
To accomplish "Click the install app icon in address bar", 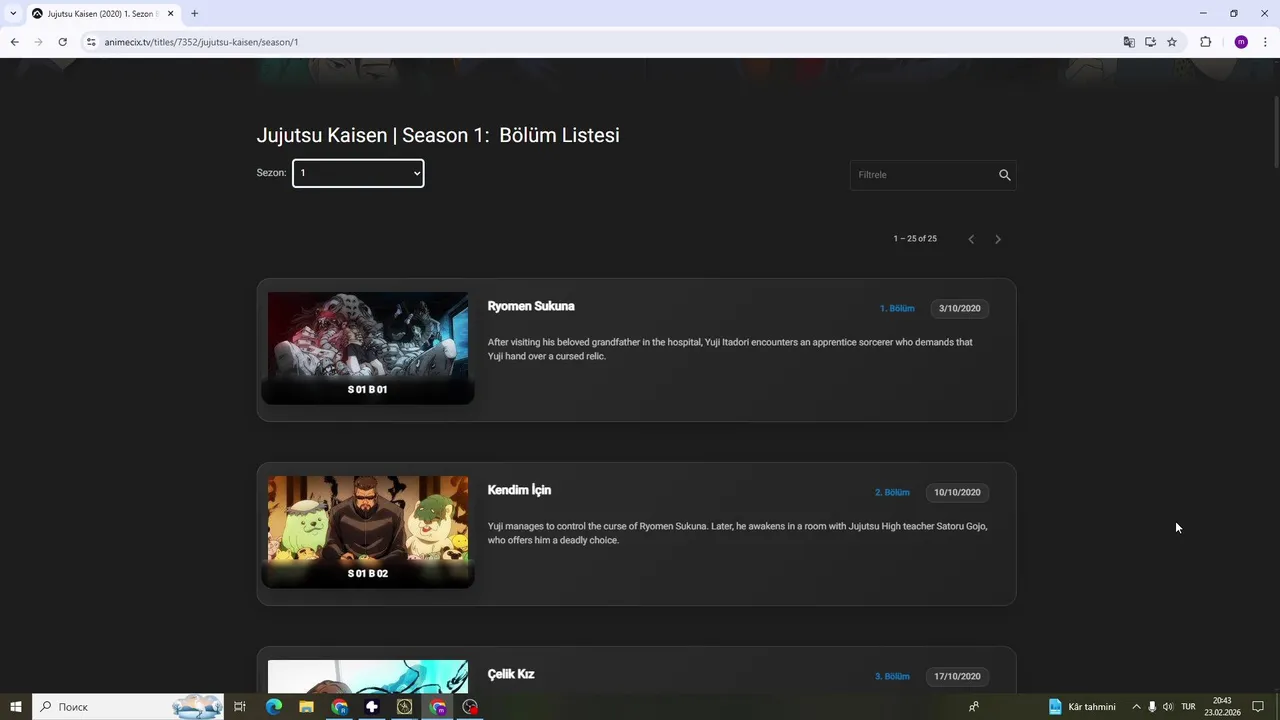I will click(1150, 42).
